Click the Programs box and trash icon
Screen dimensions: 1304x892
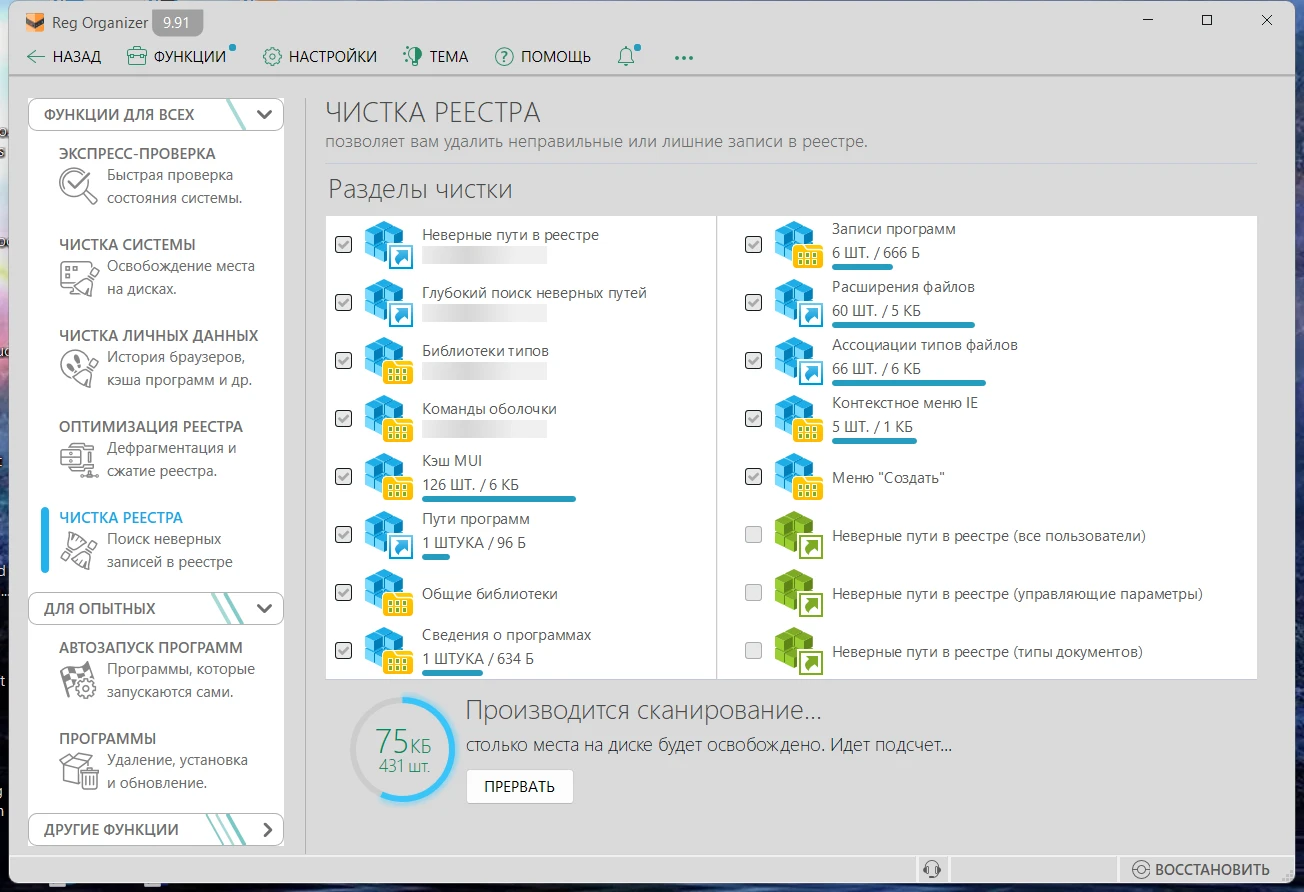[x=79, y=771]
